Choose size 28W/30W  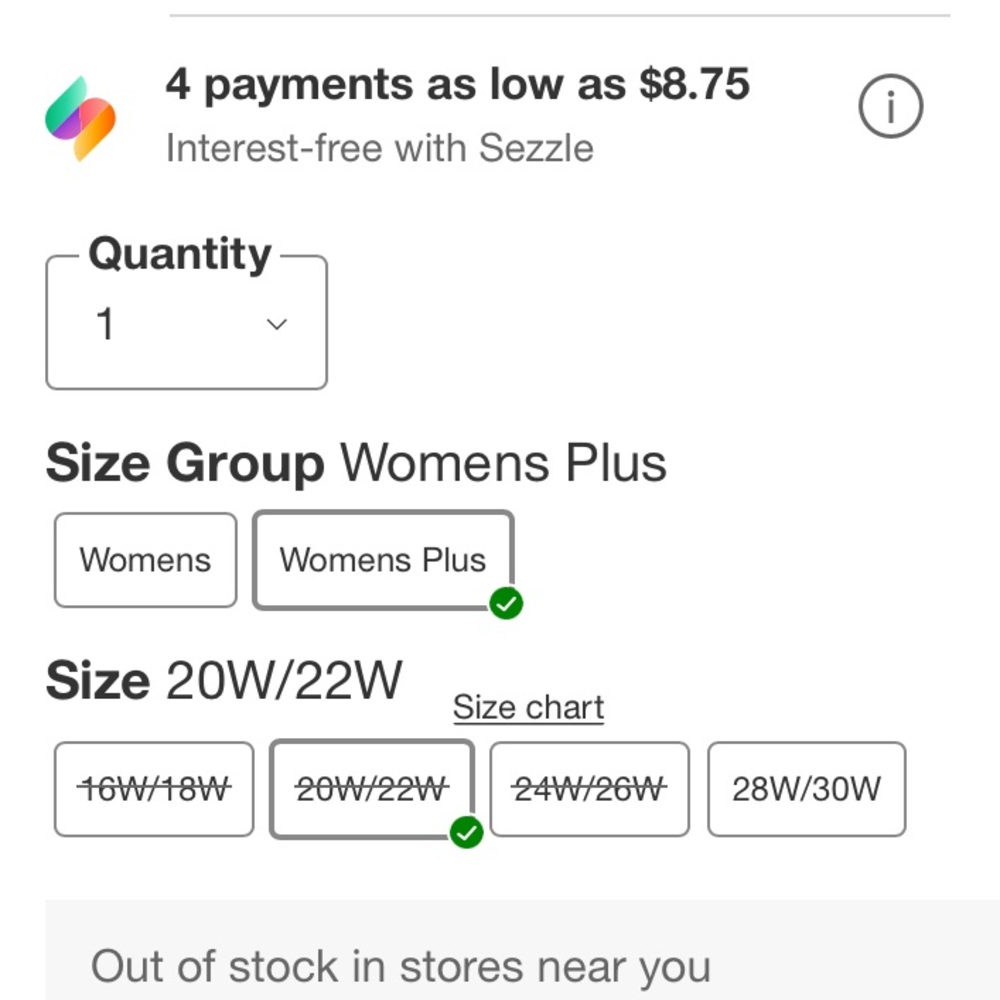click(x=806, y=789)
